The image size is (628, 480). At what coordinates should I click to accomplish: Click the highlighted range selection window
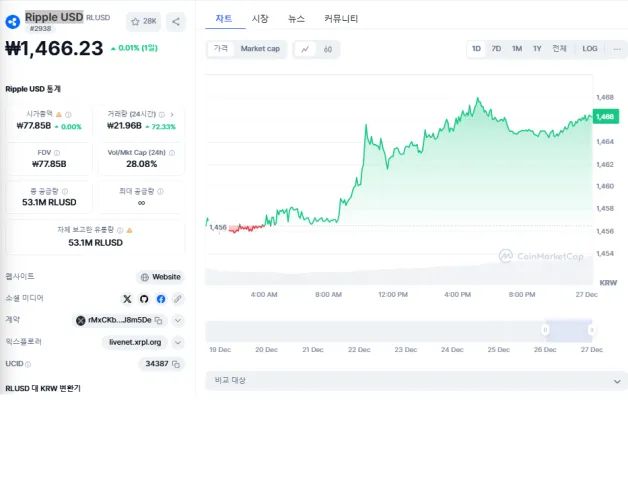(x=568, y=331)
